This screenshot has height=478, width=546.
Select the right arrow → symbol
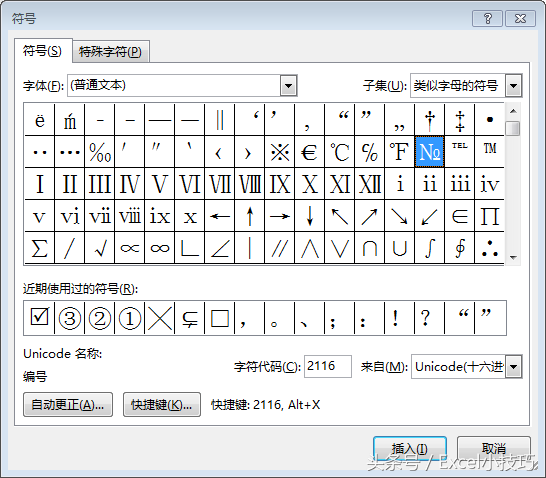click(279, 216)
